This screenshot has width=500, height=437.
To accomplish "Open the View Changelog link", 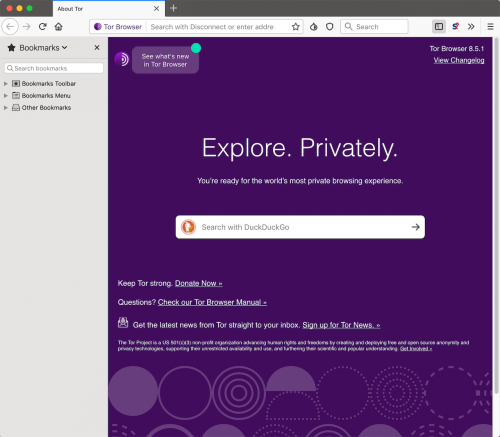I will click(x=459, y=60).
